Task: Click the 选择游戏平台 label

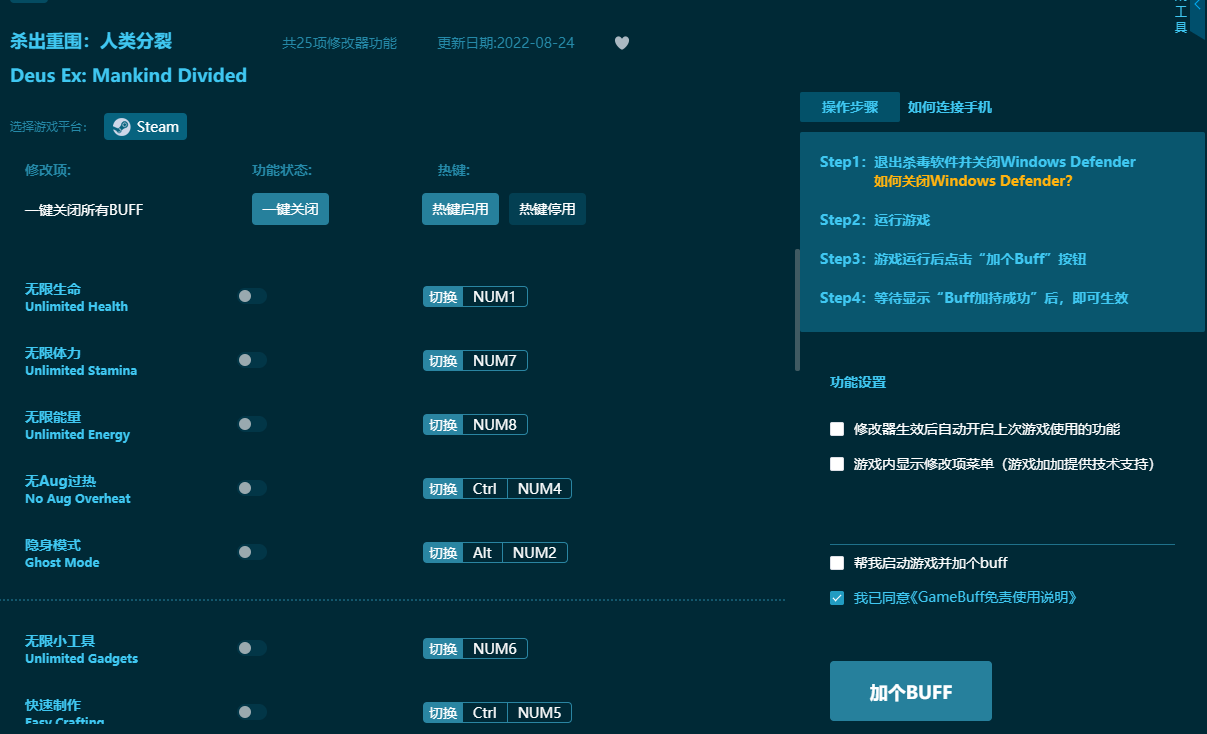Action: 49,127
